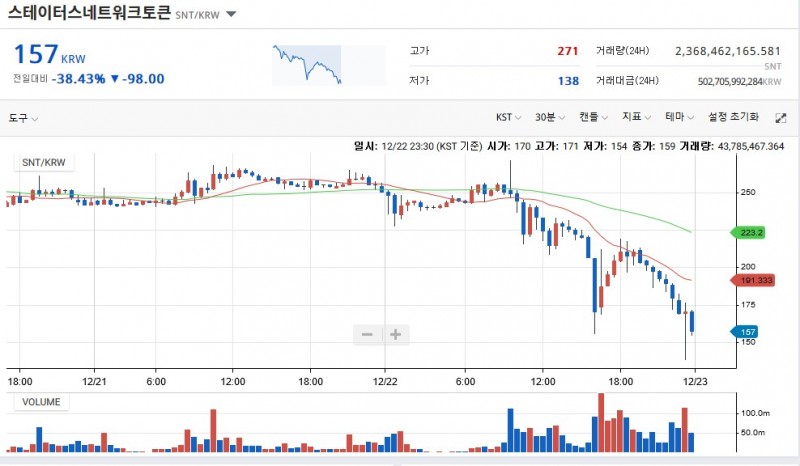Zoom out chart with minus button

tap(367, 334)
